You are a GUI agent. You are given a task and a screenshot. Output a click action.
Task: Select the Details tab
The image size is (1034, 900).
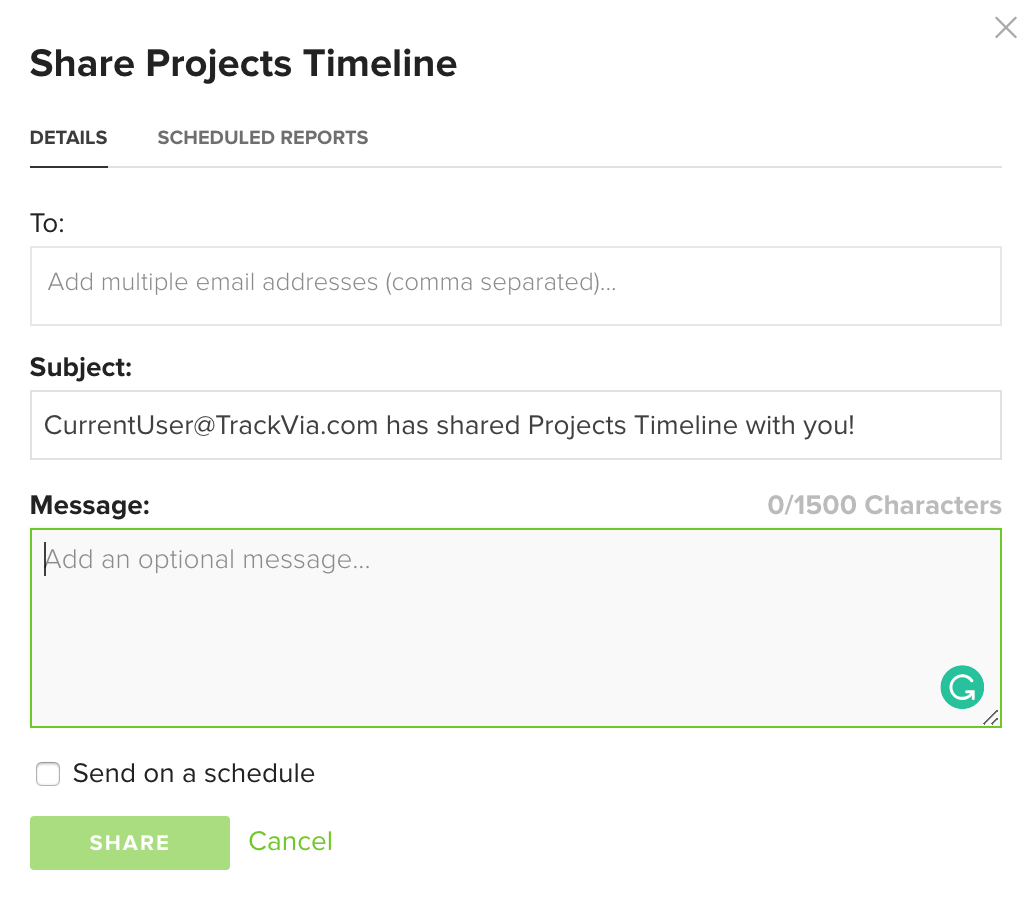coord(69,138)
